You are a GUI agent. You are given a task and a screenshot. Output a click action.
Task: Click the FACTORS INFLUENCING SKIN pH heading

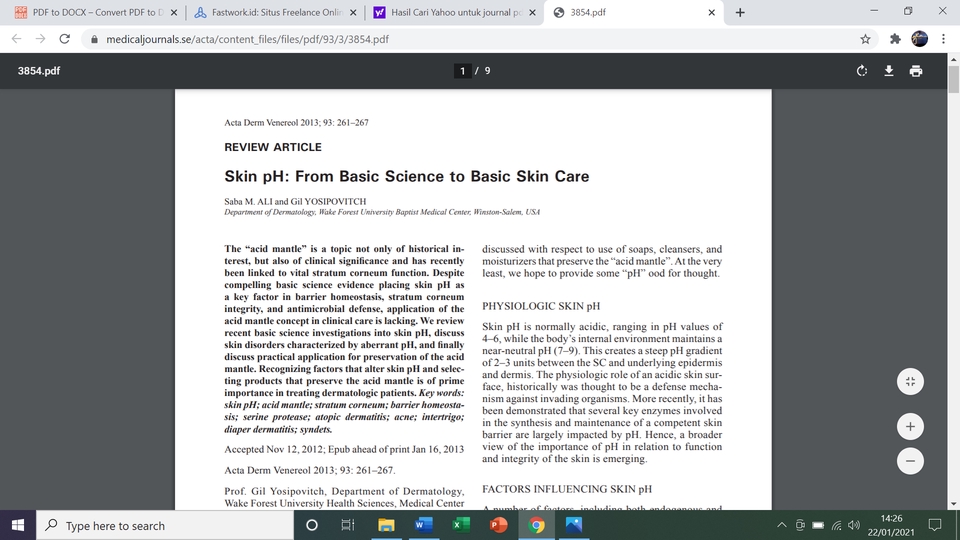pos(567,489)
